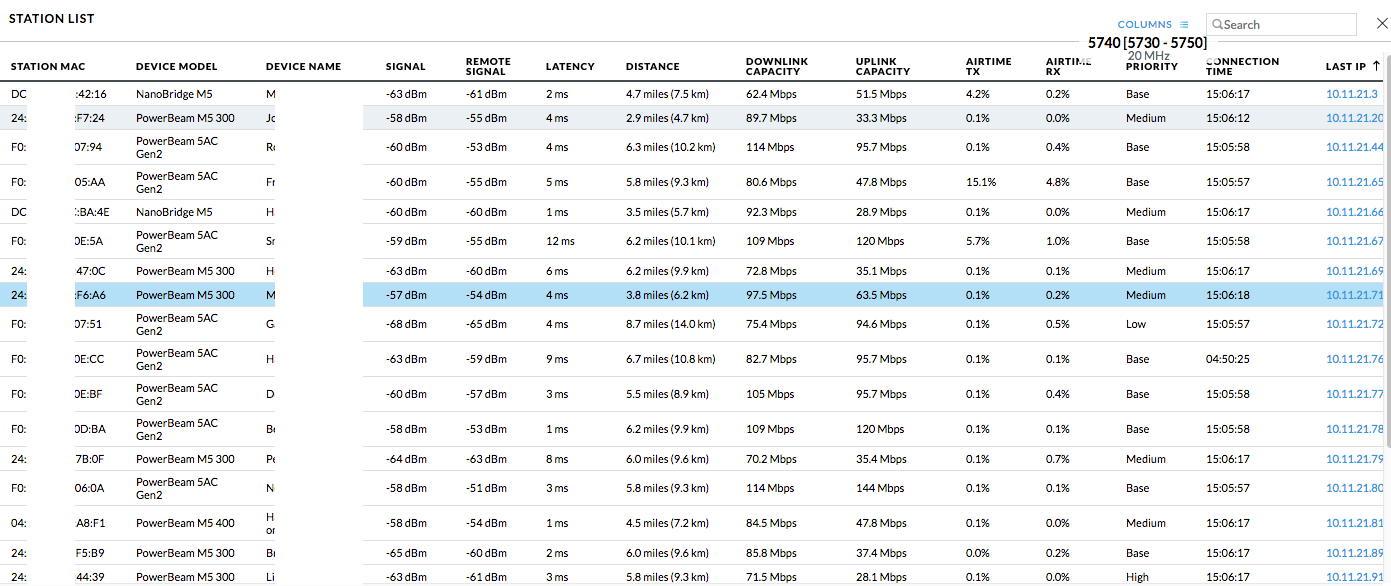Click the search magnifier icon
Screen dimensions: 1391x586
(x=1217, y=25)
